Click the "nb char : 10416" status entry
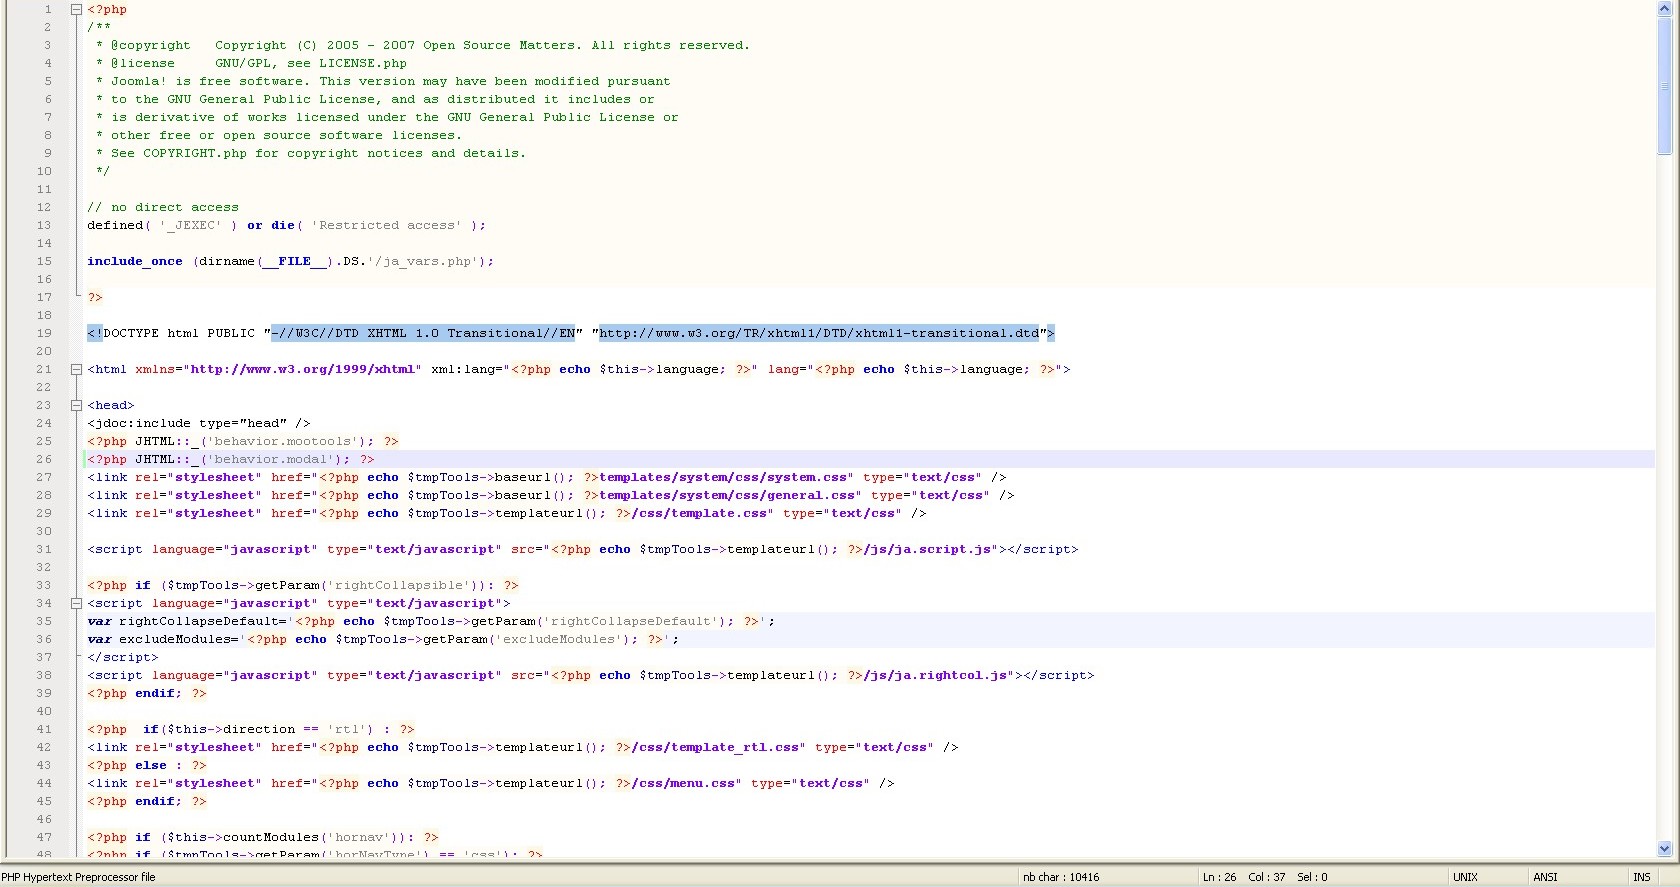The image size is (1680, 887). coord(1061,877)
